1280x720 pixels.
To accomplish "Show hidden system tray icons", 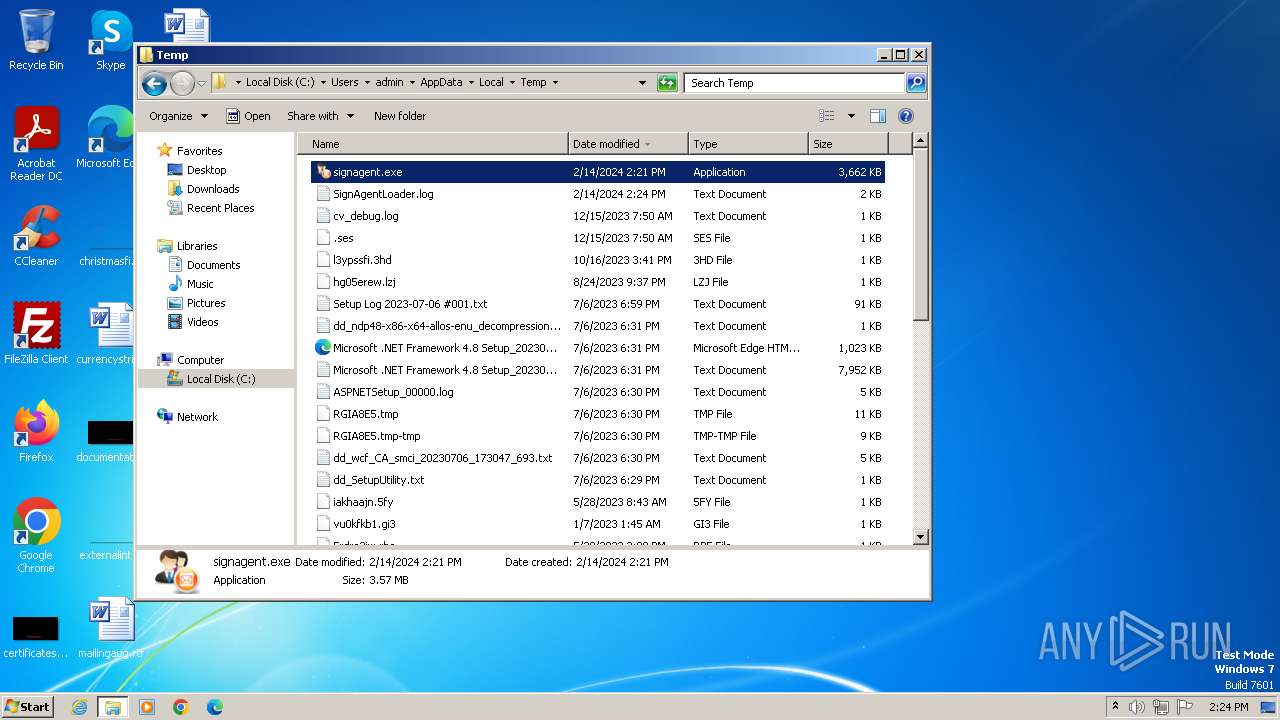I will [x=1115, y=707].
